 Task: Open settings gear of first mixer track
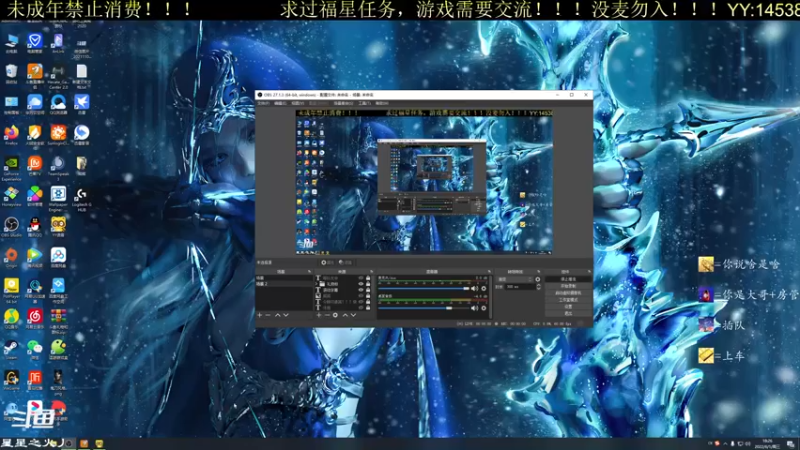[x=484, y=289]
